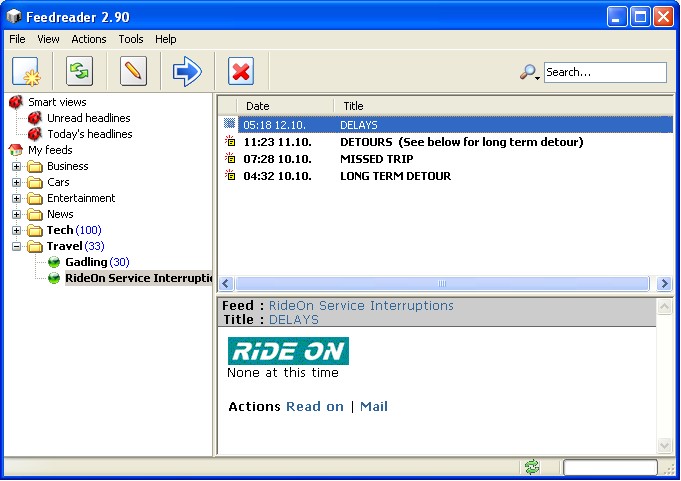The height and width of the screenshot is (481, 681).
Task: Click the Read on link
Action: tap(314, 406)
